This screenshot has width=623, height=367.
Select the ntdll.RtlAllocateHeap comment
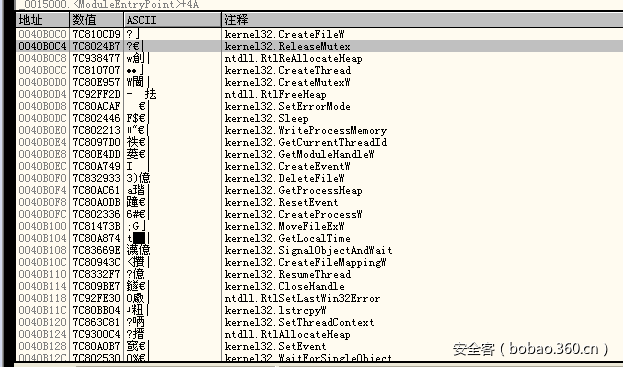point(287,334)
